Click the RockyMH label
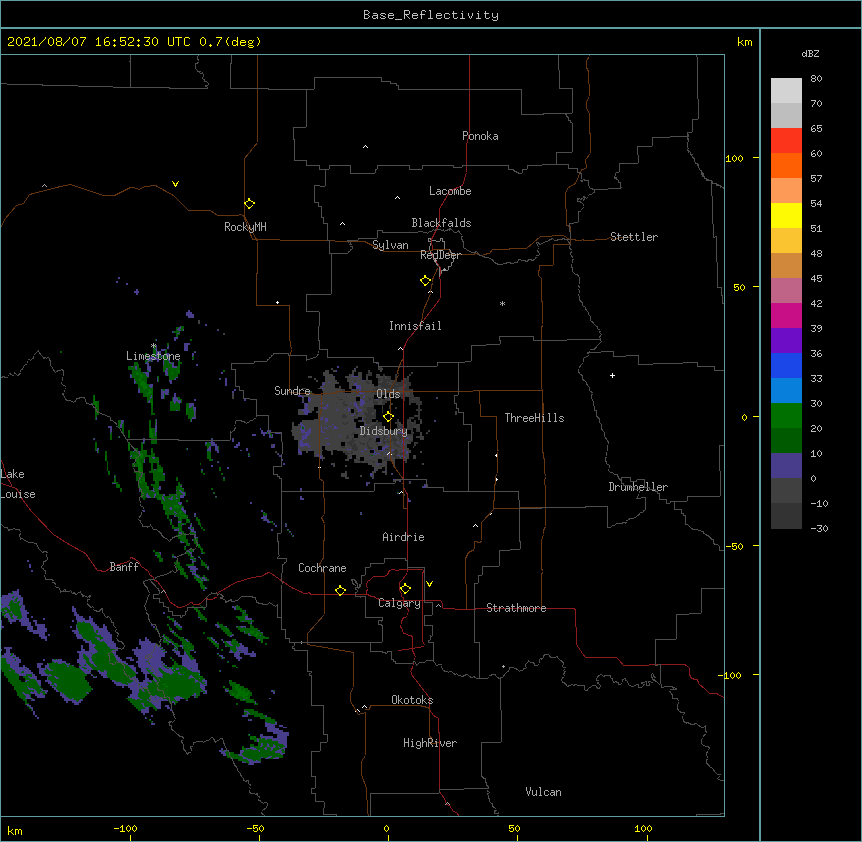 tap(245, 226)
